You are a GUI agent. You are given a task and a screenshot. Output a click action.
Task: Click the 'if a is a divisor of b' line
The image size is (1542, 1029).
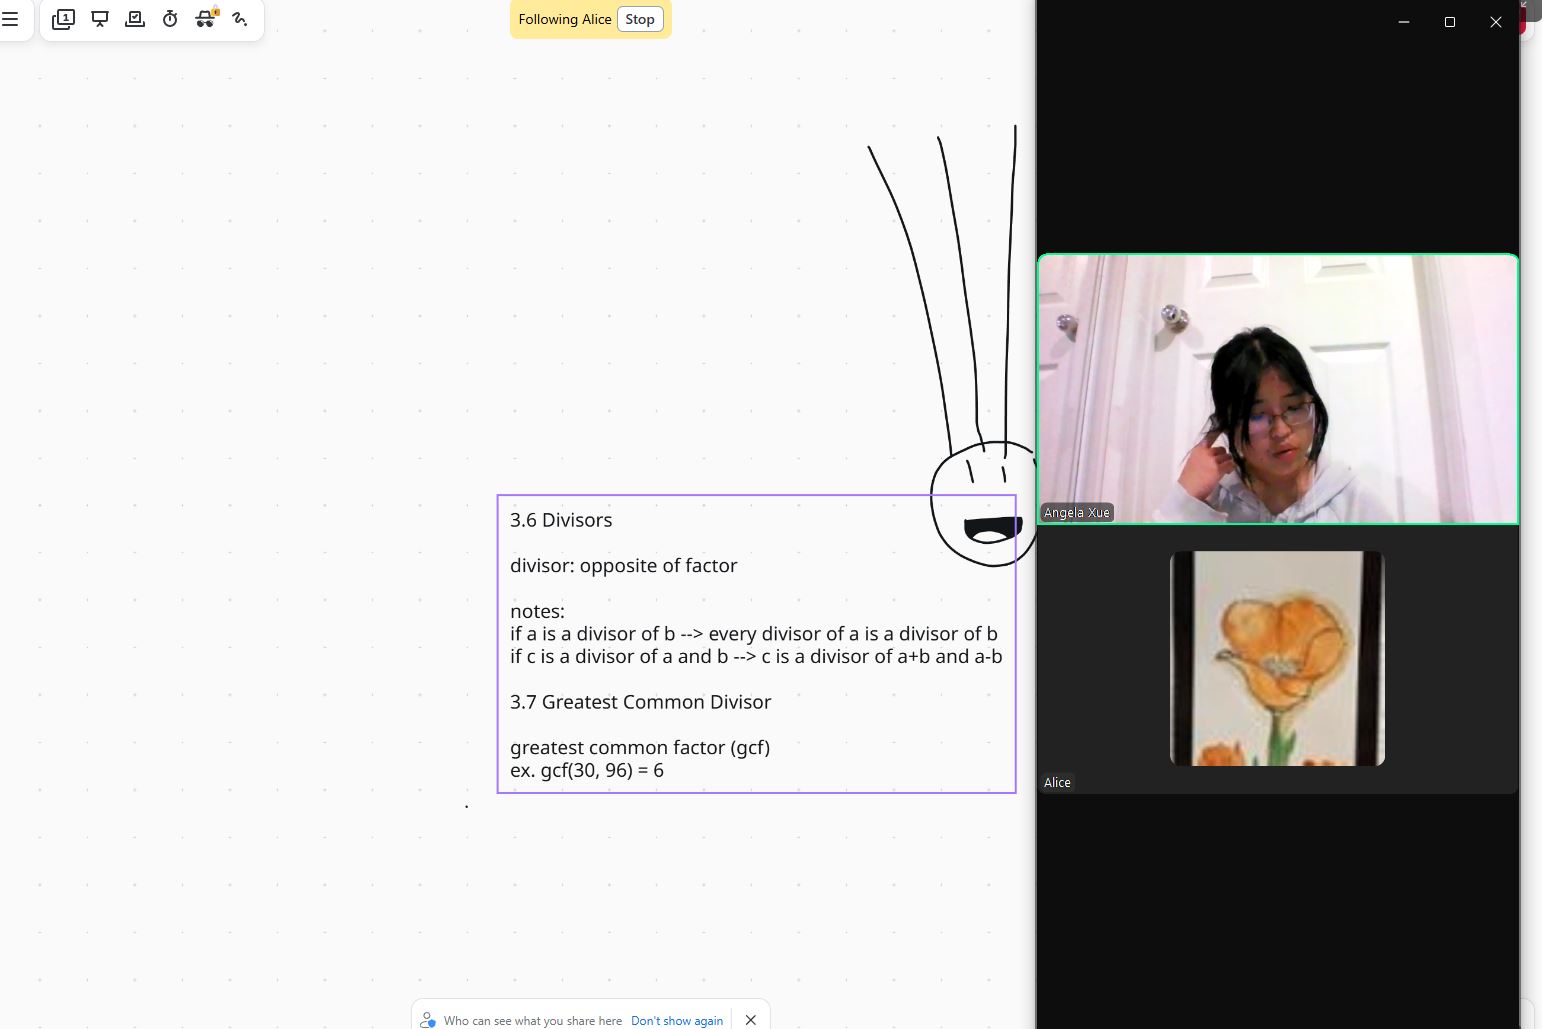pos(754,634)
